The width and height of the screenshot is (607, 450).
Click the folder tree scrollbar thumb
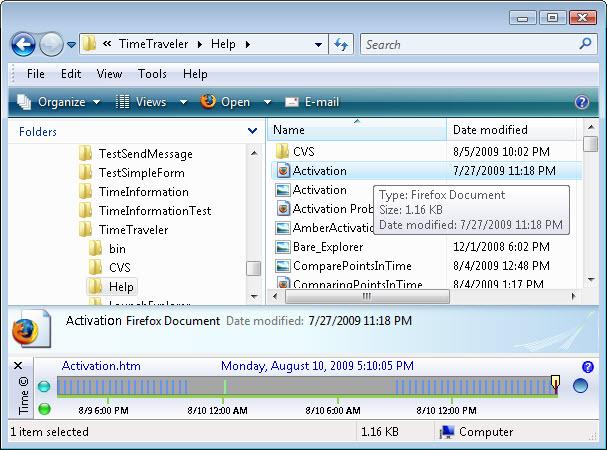(254, 268)
